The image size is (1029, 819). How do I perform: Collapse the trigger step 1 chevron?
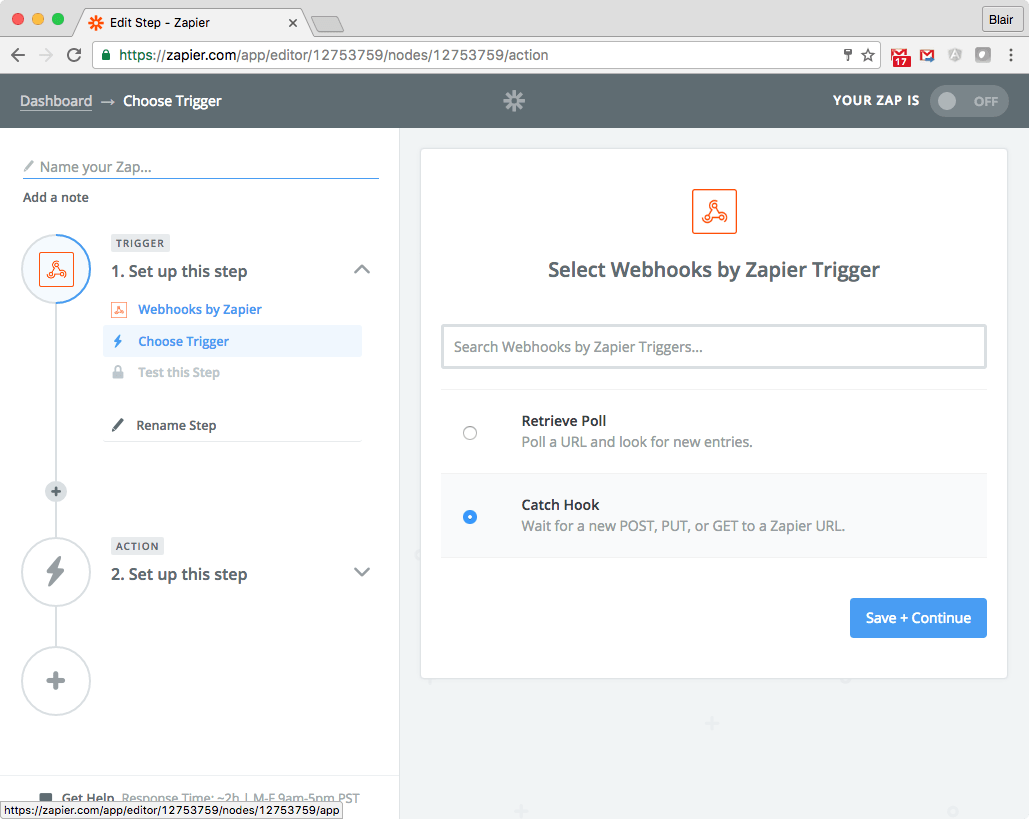pos(362,270)
